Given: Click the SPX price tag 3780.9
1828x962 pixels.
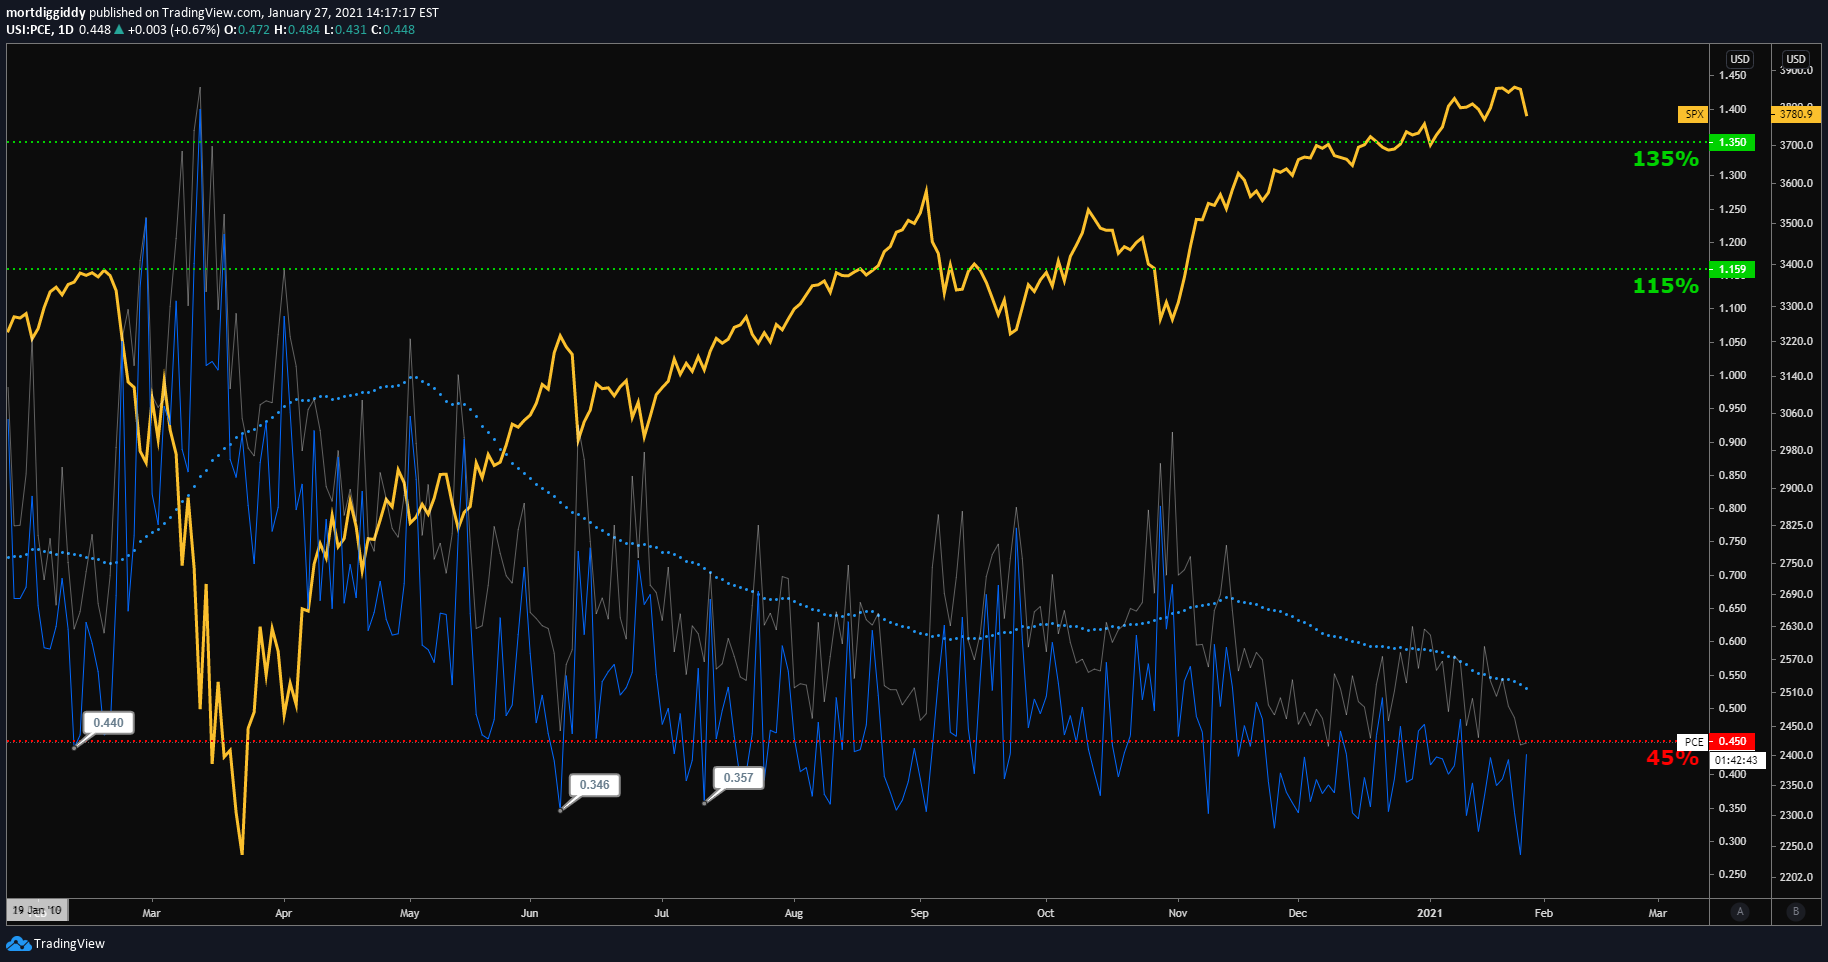Looking at the screenshot, I should coord(1796,114).
